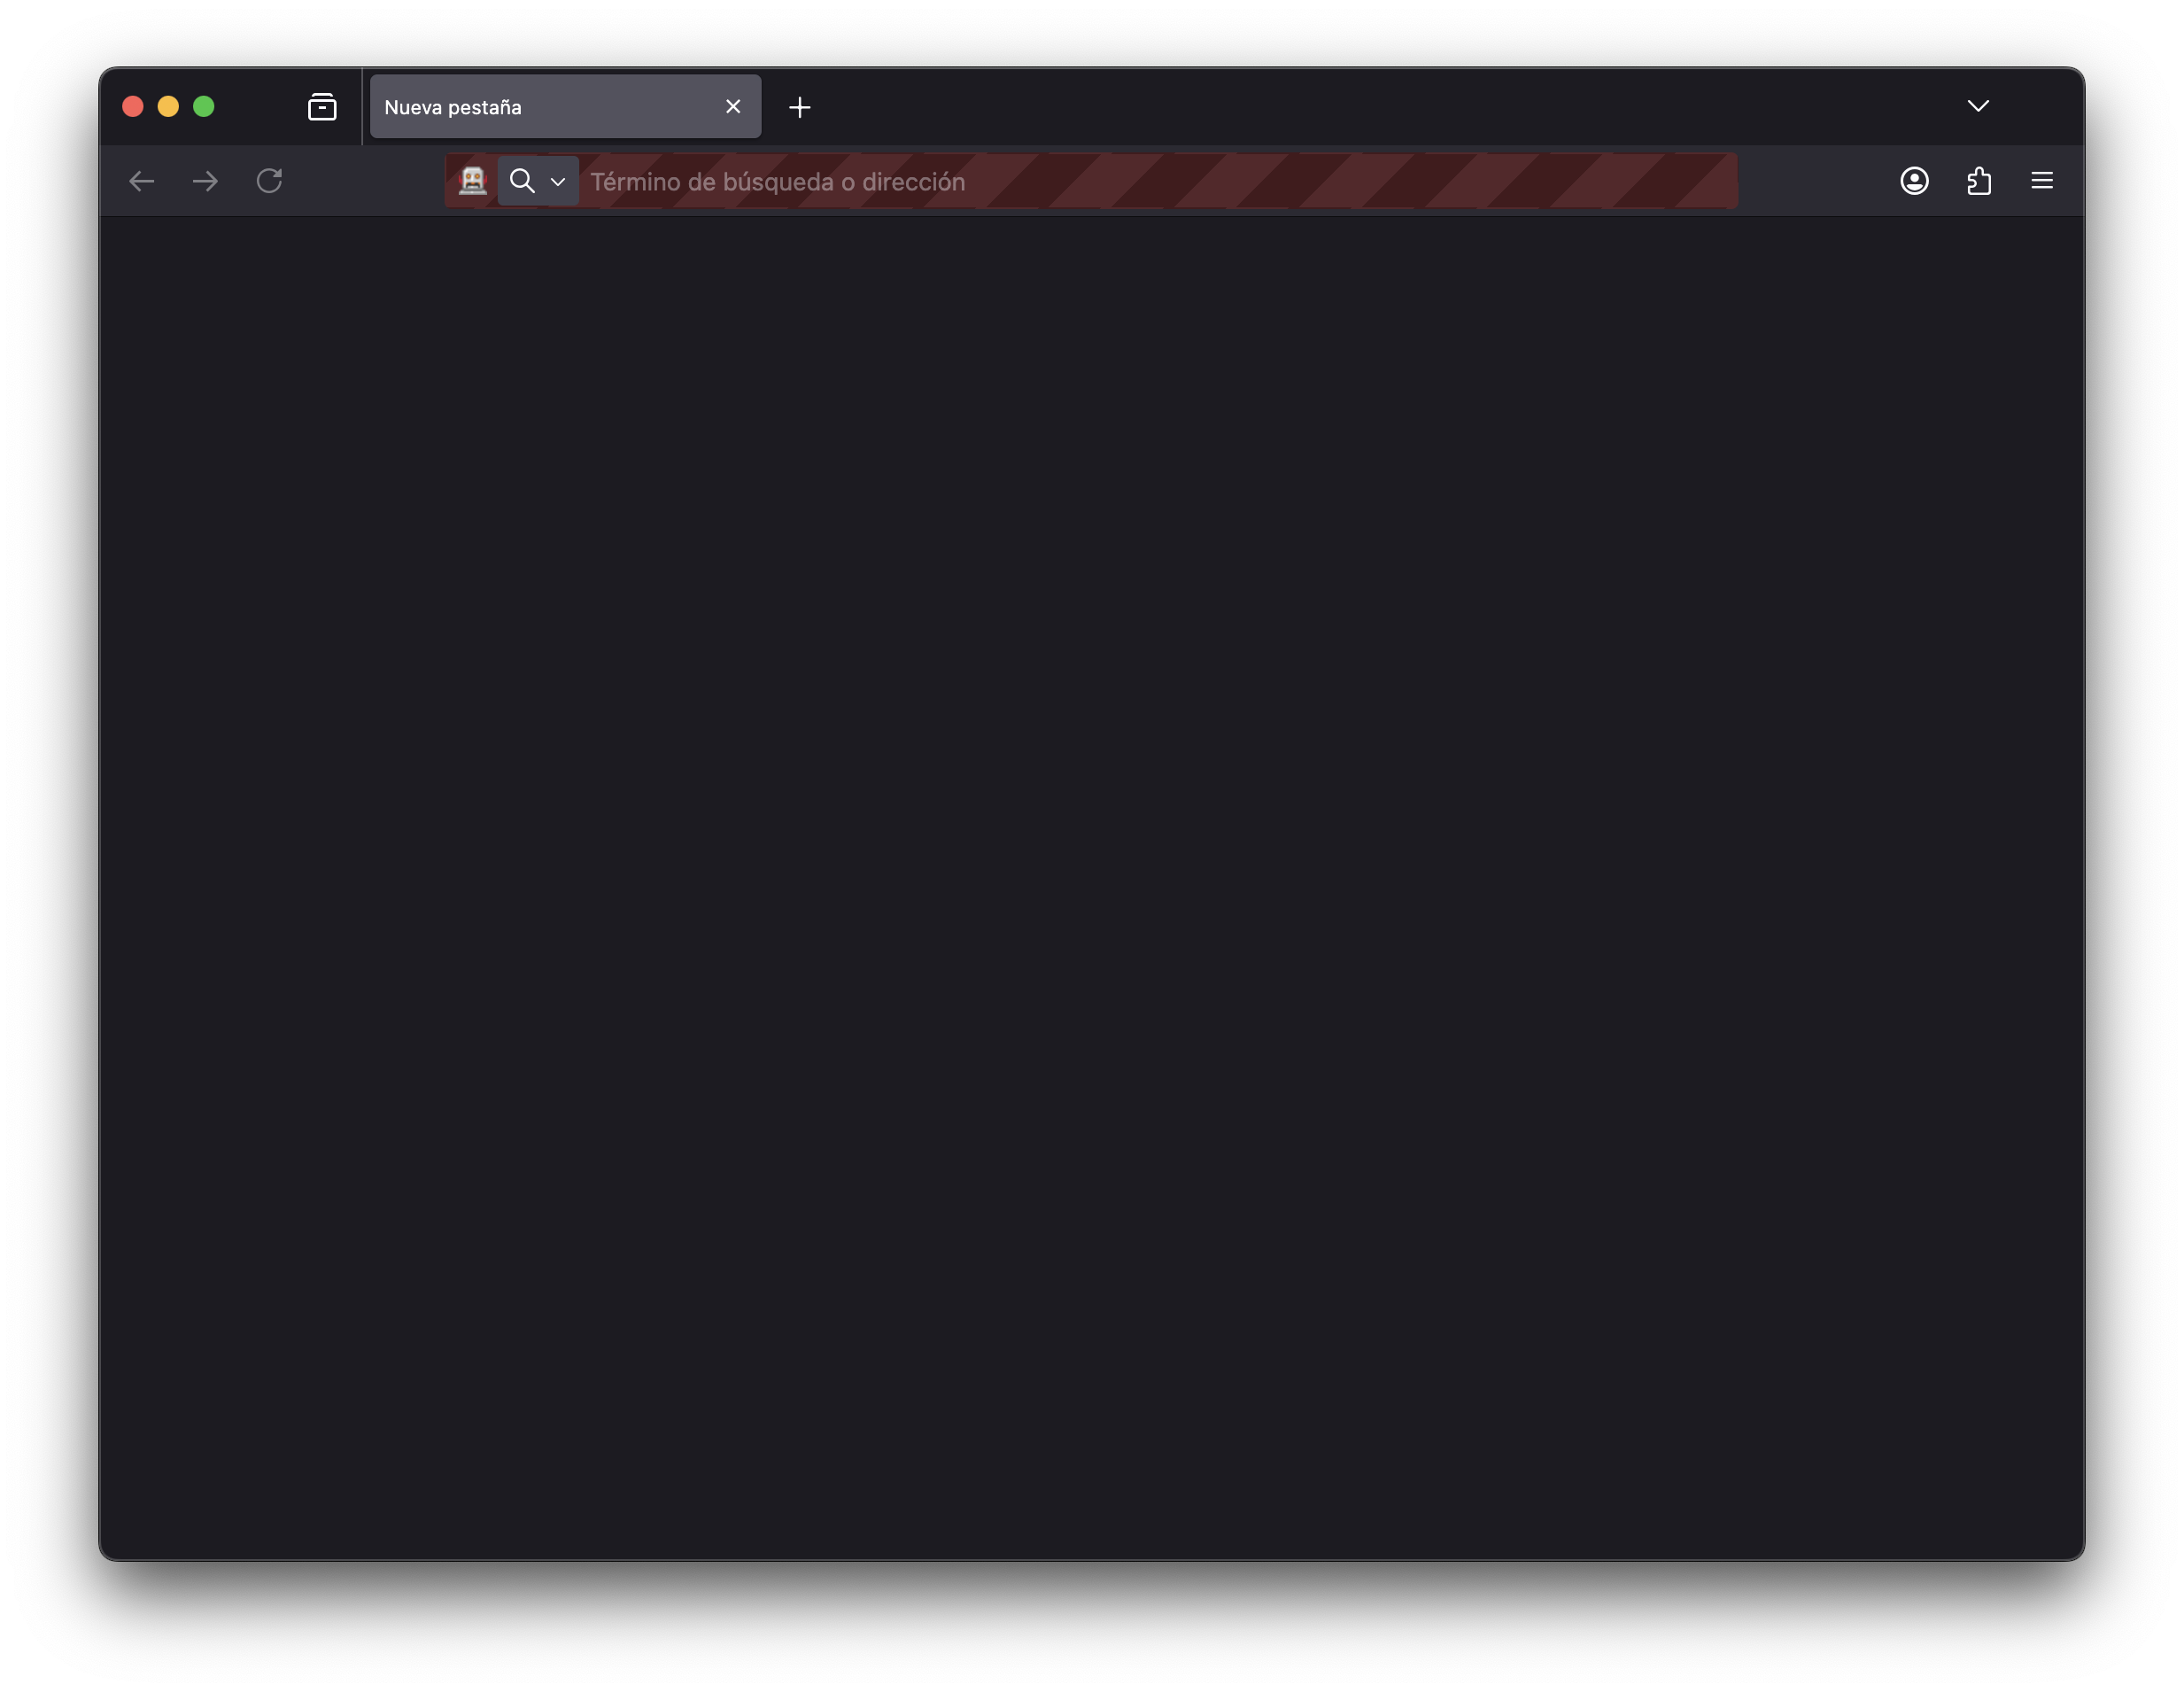This screenshot has width=2184, height=1692.
Task: Click the magnifying glass search engine icon
Action: [x=522, y=181]
